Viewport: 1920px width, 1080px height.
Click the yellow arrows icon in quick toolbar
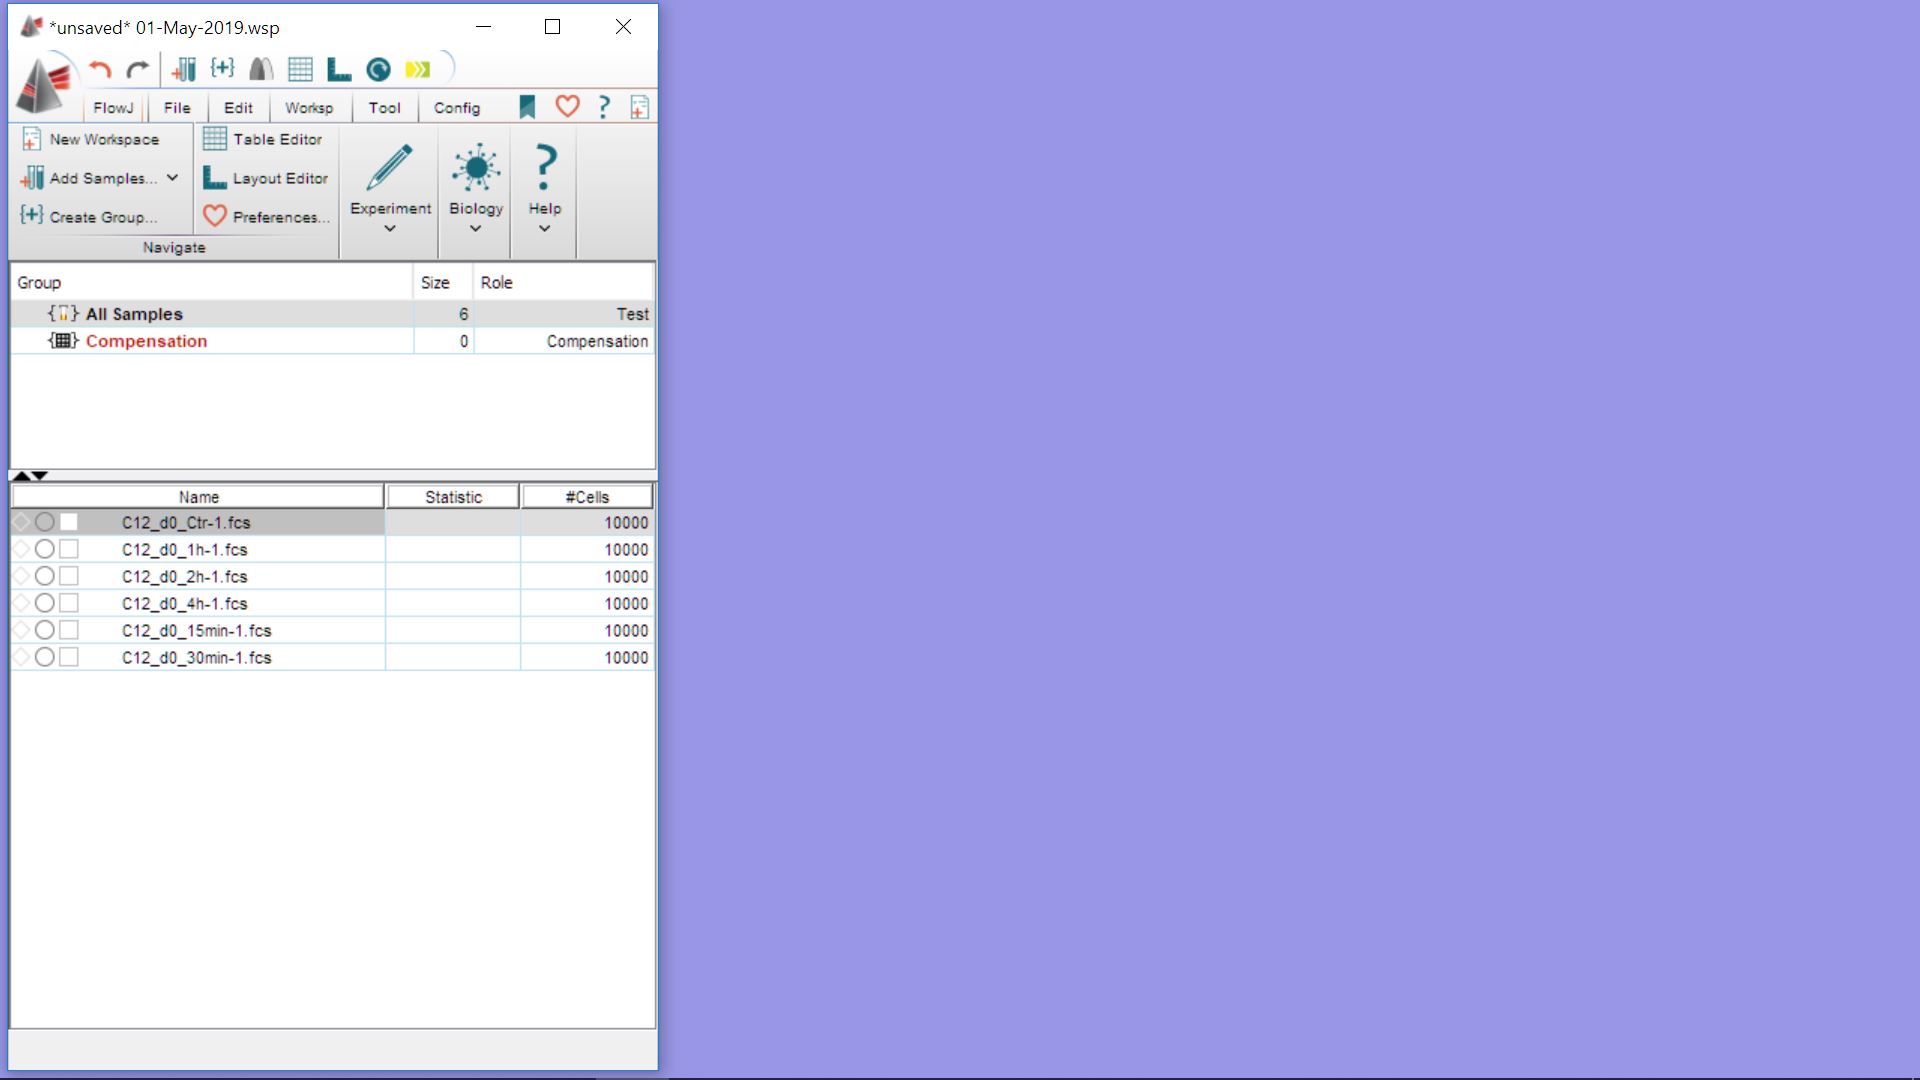[x=417, y=69]
